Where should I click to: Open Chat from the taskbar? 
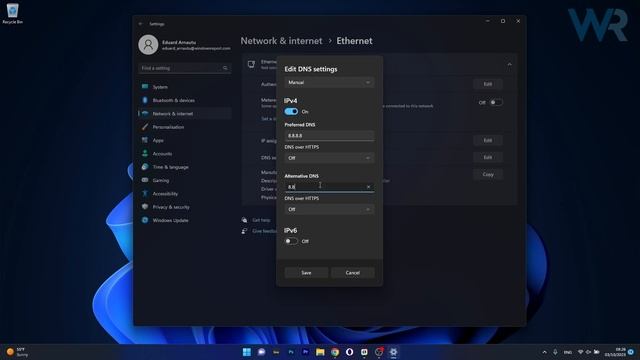(x=261, y=352)
